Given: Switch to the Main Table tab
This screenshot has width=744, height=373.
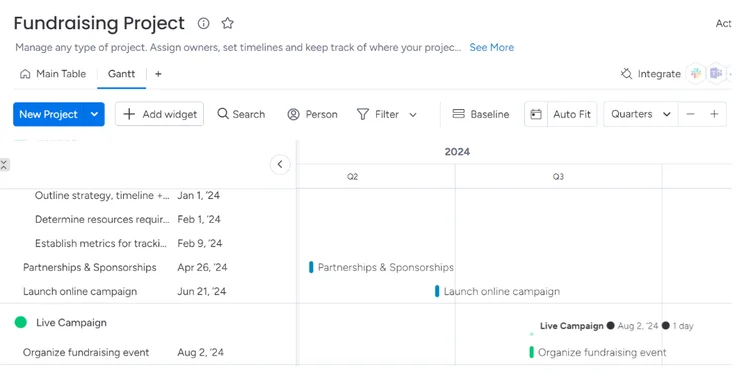Looking at the screenshot, I should click(53, 74).
